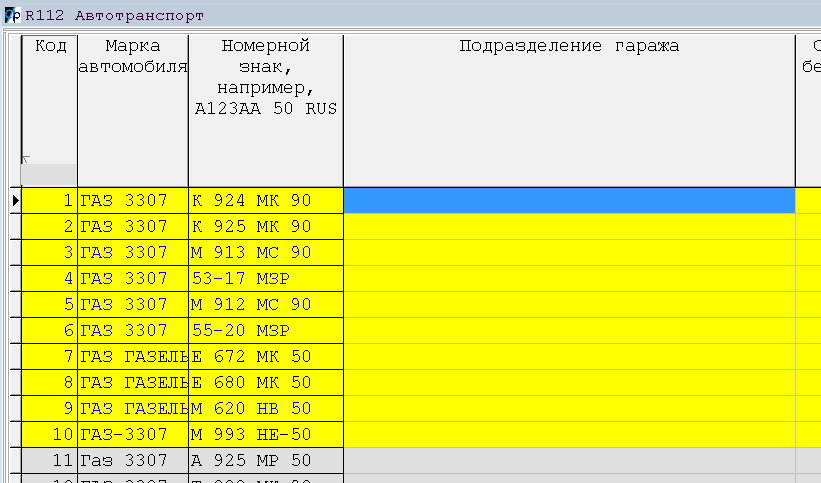
Task: Click the "Код" column header
Action: point(49,46)
